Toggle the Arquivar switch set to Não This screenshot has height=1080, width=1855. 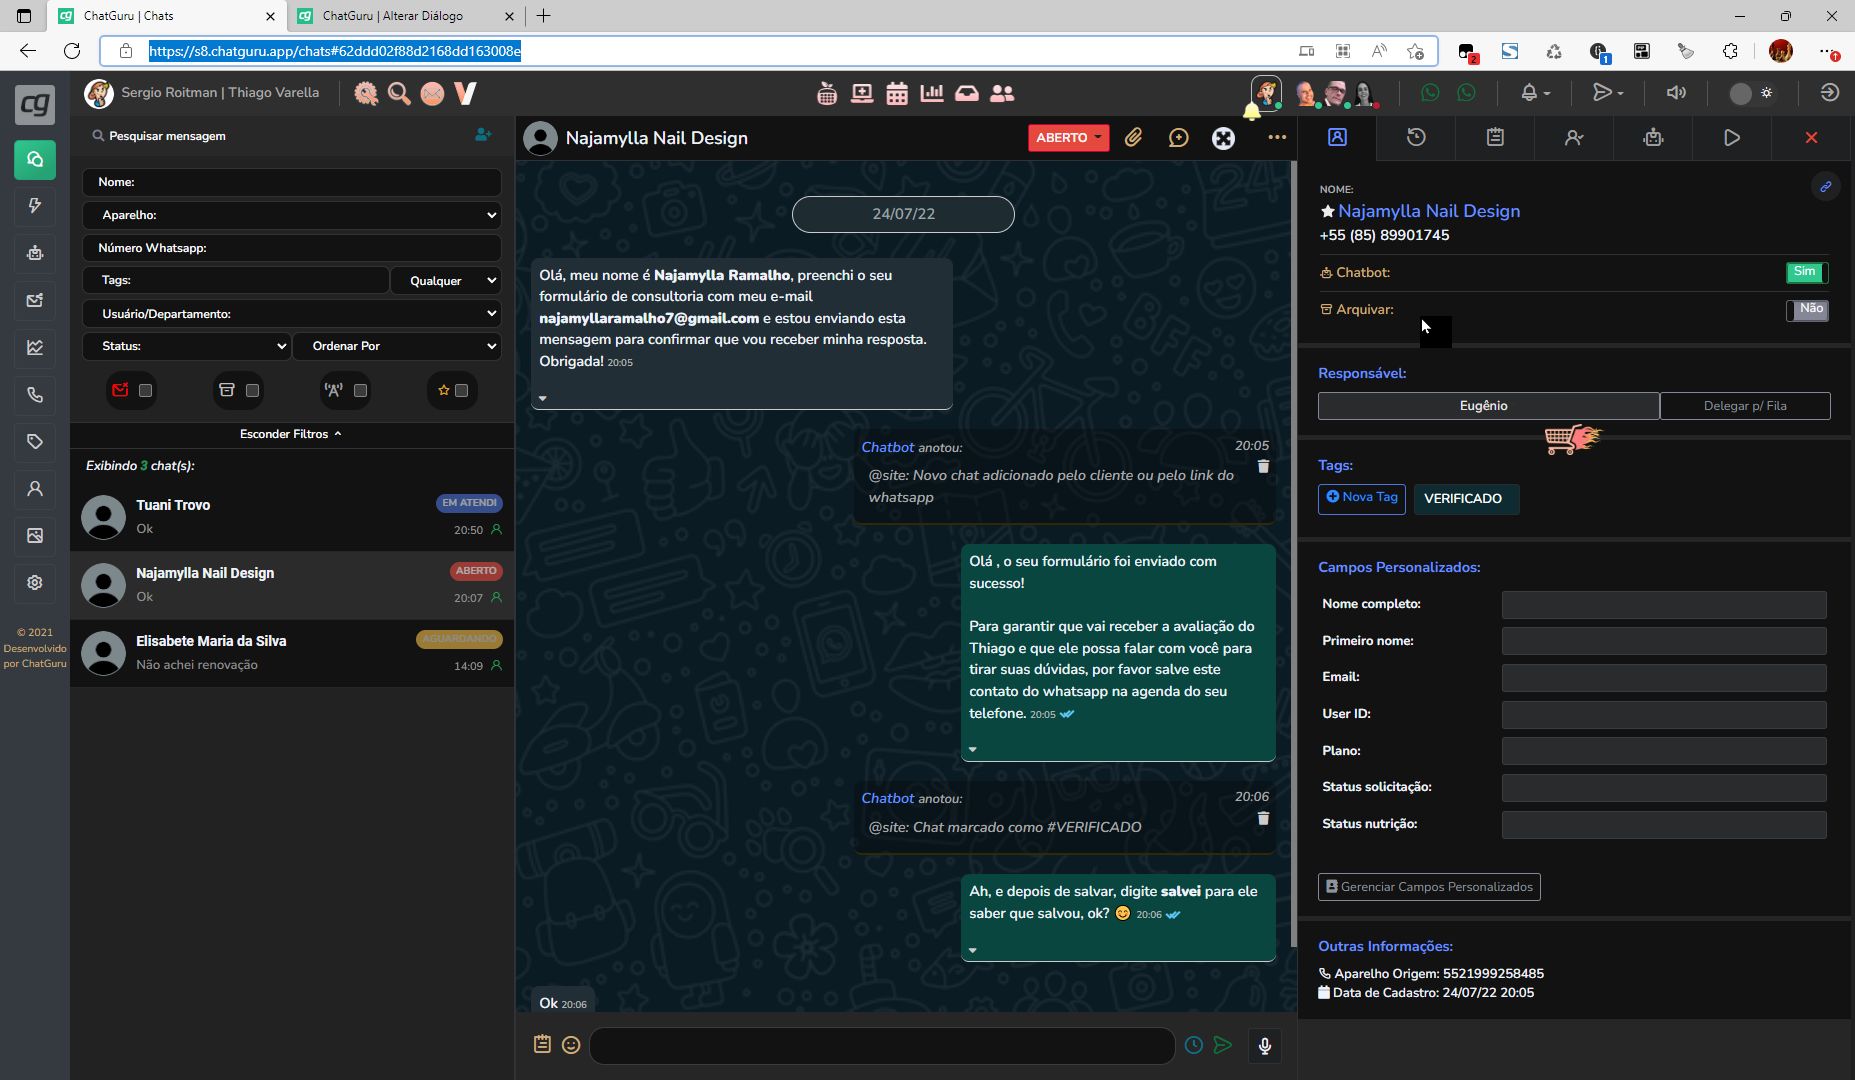(x=1807, y=310)
